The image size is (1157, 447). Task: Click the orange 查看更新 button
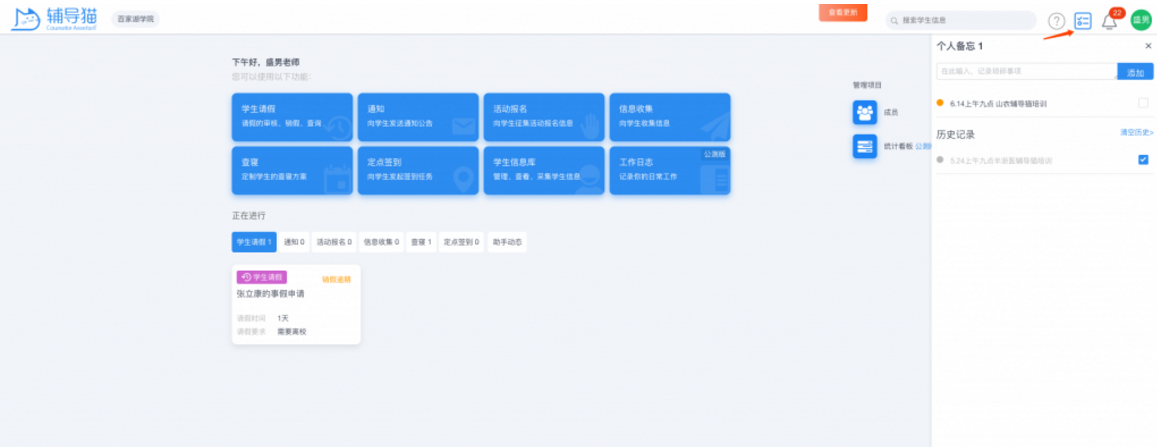[843, 13]
